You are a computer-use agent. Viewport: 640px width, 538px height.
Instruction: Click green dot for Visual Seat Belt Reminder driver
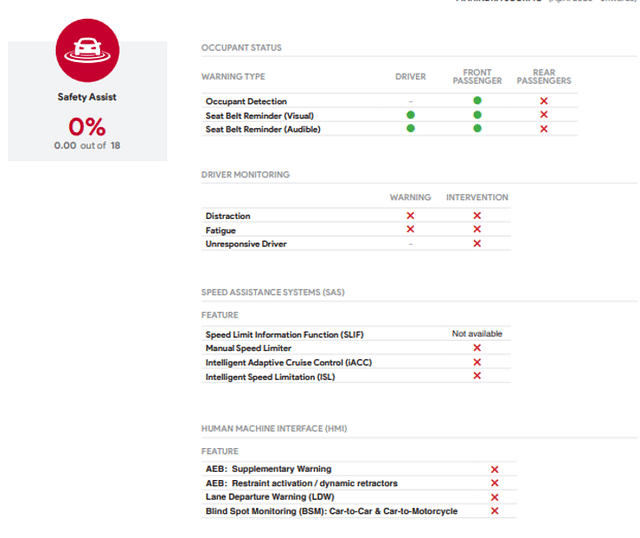[411, 115]
